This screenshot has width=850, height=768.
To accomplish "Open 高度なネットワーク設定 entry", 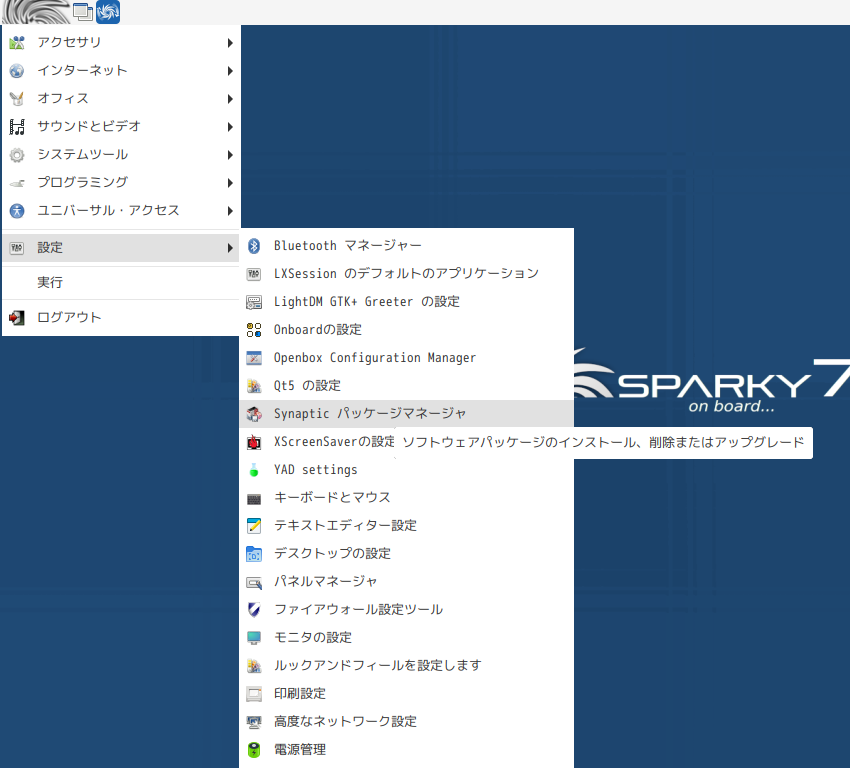I will (406, 722).
